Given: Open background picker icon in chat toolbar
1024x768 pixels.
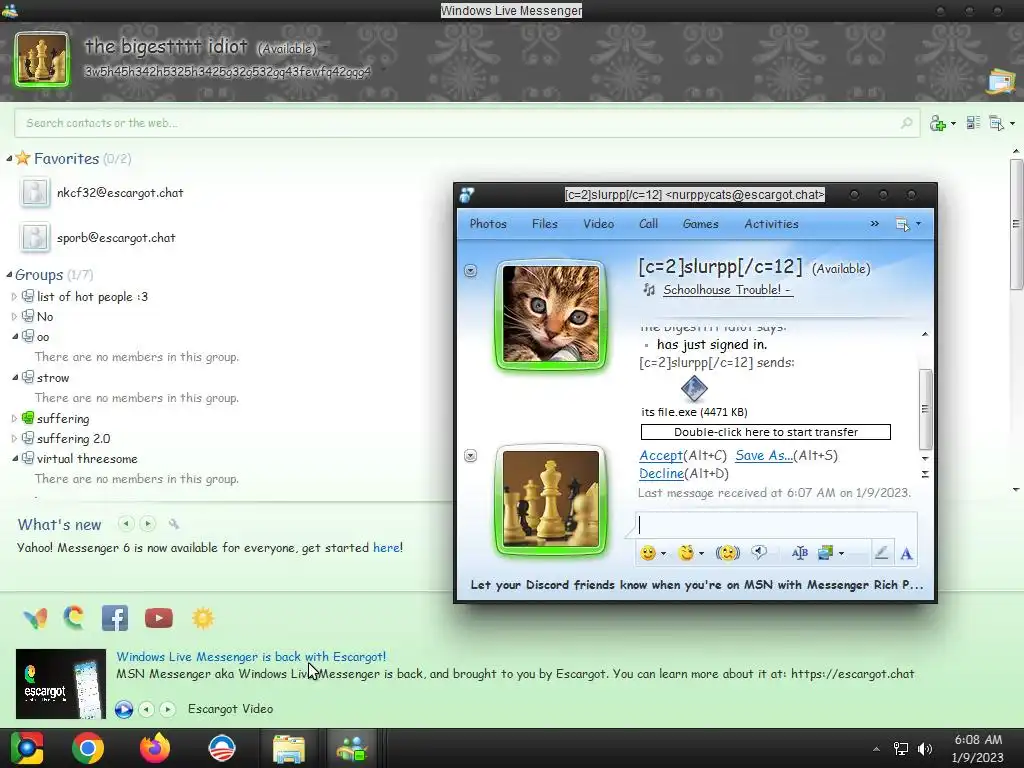Looking at the screenshot, I should (825, 553).
